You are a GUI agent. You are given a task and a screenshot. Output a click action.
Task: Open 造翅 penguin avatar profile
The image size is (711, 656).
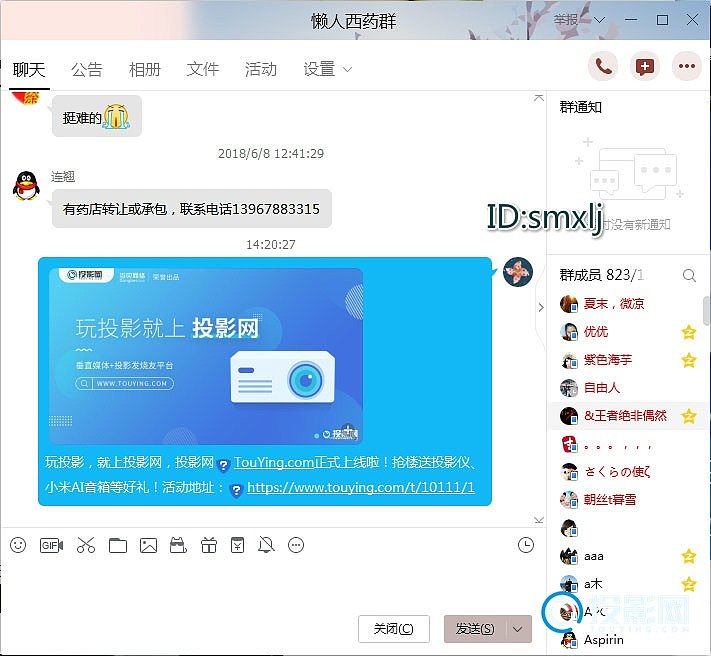click(26, 185)
